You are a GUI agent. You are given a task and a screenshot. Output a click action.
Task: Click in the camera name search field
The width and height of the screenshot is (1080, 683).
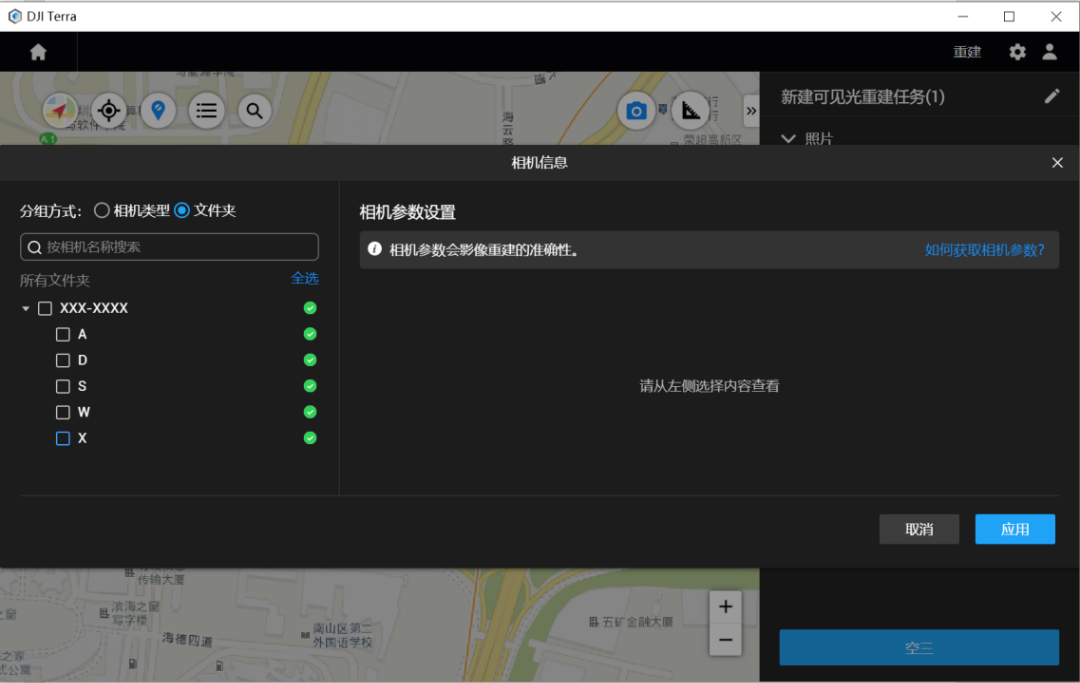pyautogui.click(x=170, y=247)
